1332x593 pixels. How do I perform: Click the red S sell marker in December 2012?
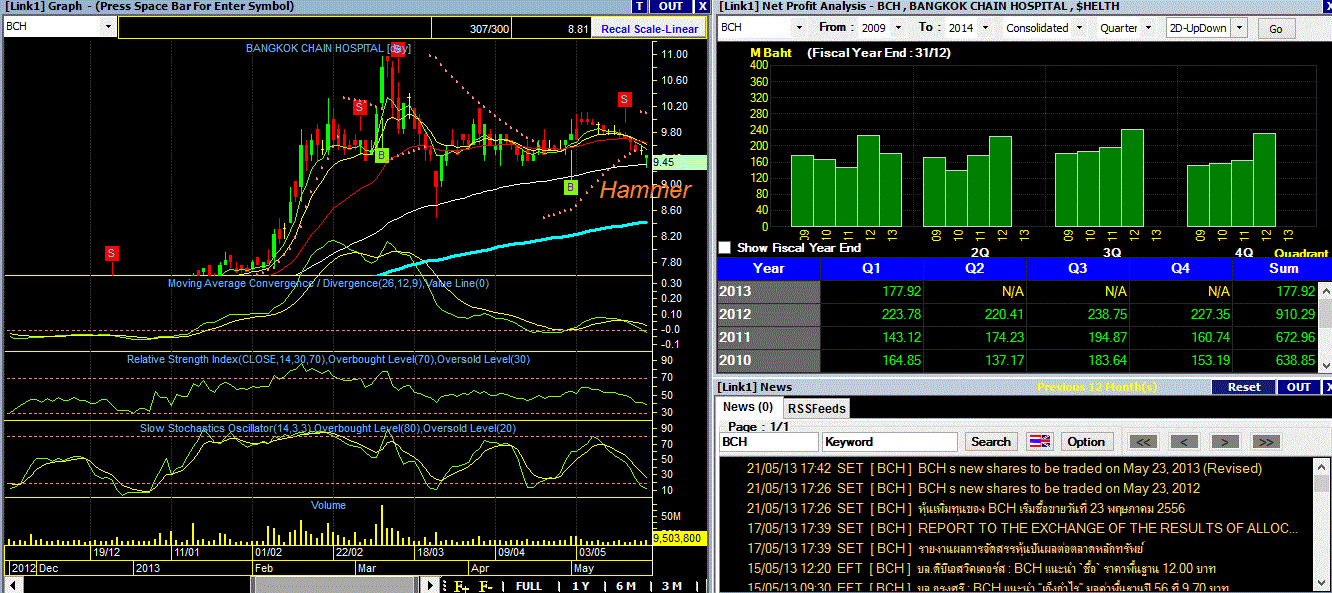[x=111, y=253]
